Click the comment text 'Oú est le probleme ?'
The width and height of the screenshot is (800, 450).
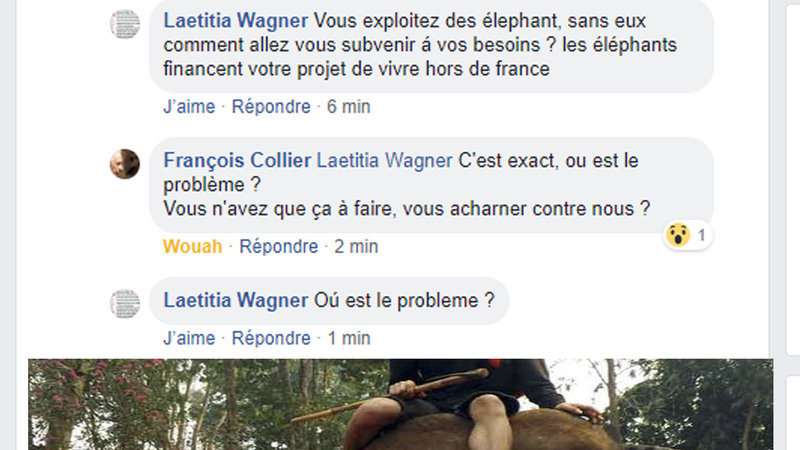(x=405, y=301)
